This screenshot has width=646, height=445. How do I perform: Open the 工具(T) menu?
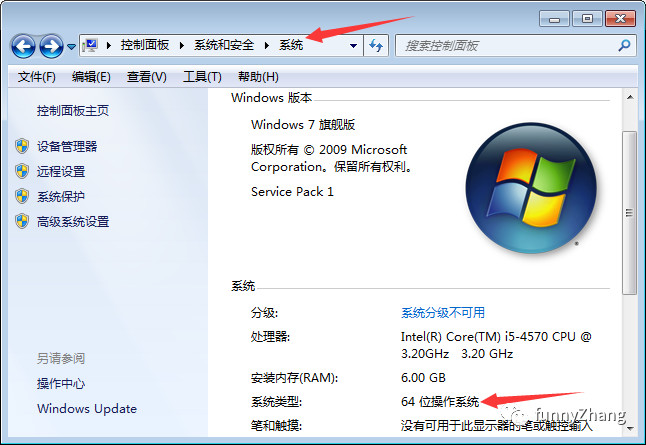202,77
